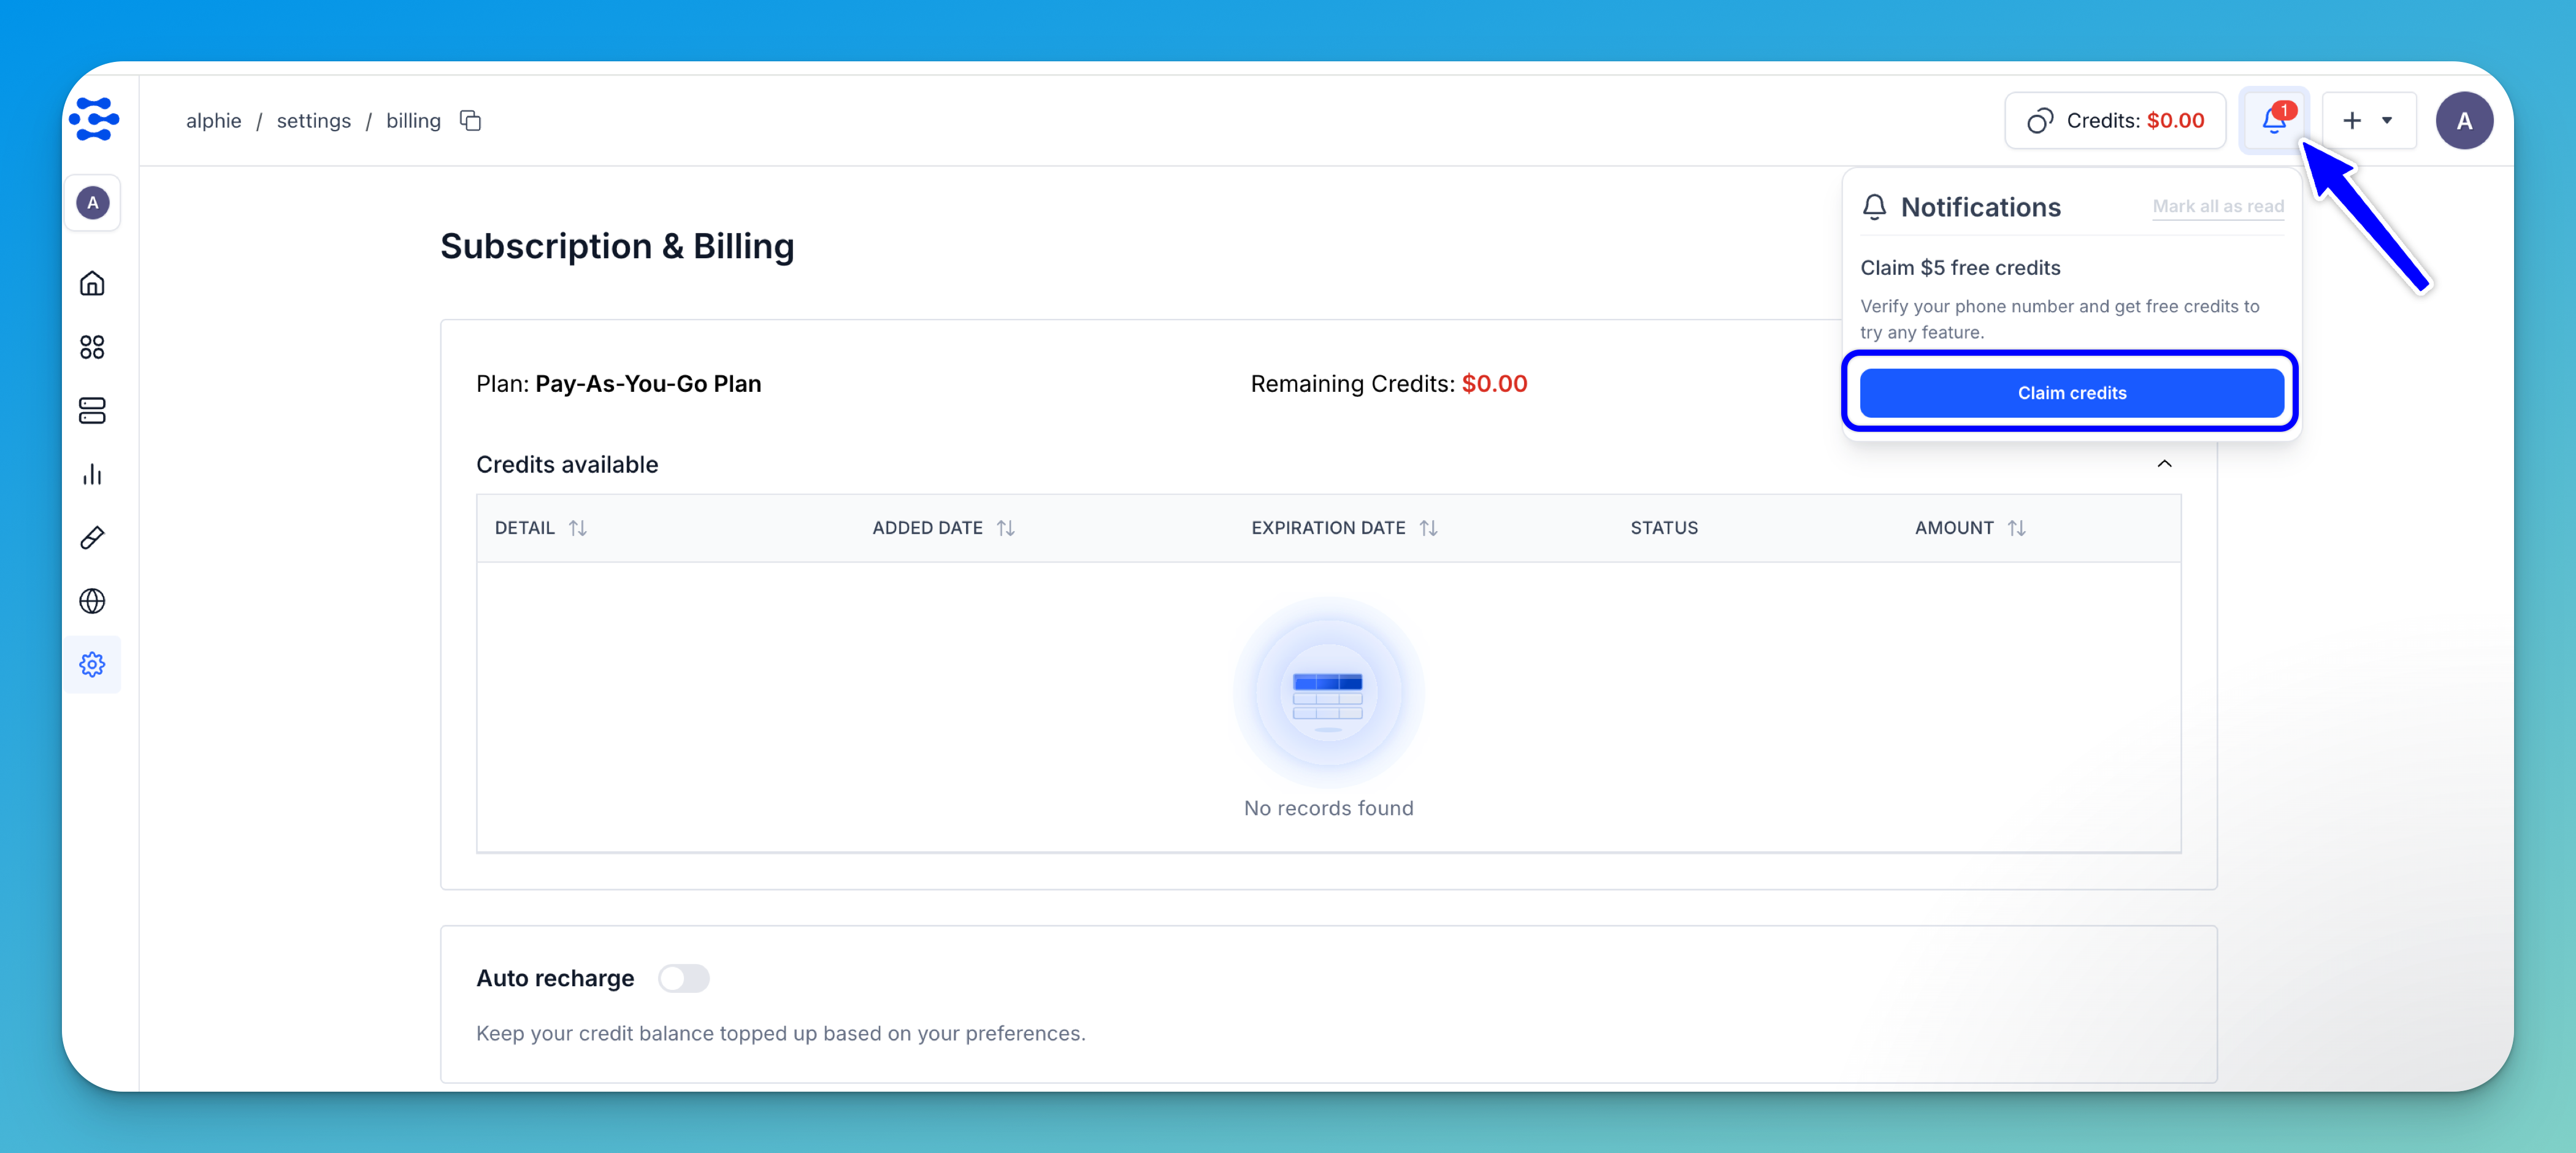Enable the Auto recharge toggle
Viewport: 2576px width, 1153px height.
pos(684,978)
